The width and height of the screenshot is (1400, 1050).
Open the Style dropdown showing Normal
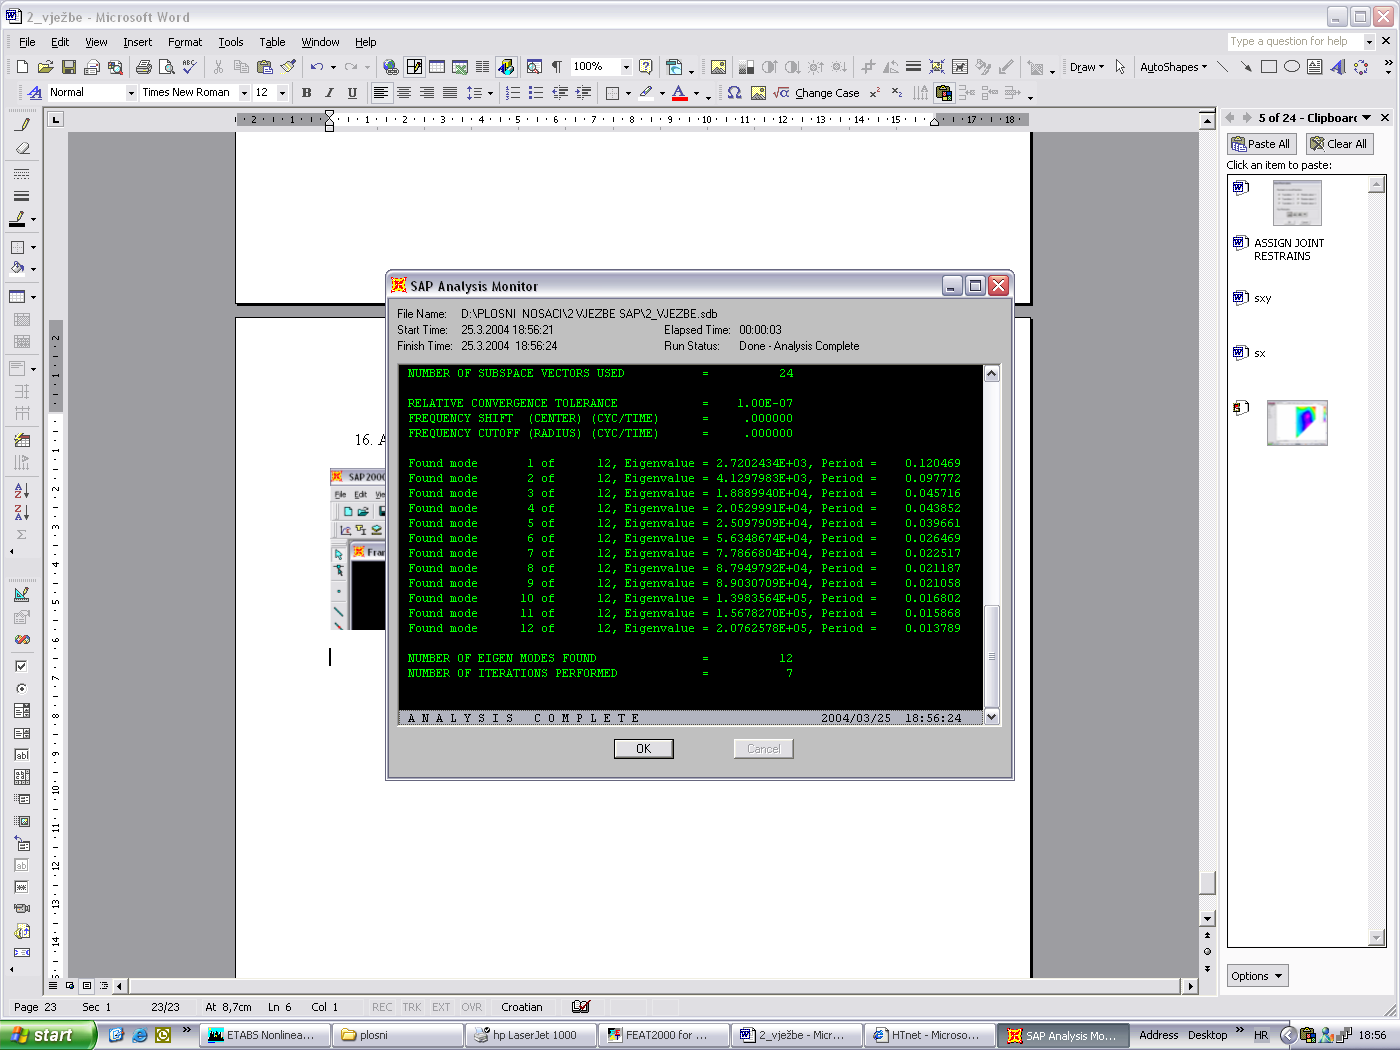click(x=131, y=93)
